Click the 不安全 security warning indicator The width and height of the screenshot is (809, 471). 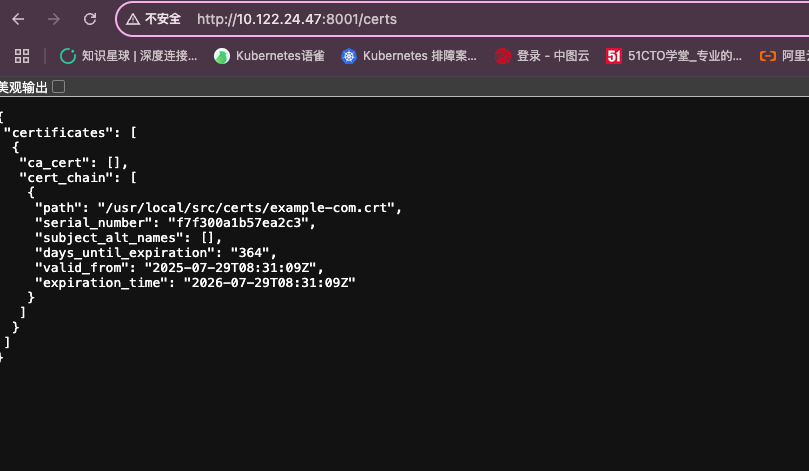pos(154,19)
